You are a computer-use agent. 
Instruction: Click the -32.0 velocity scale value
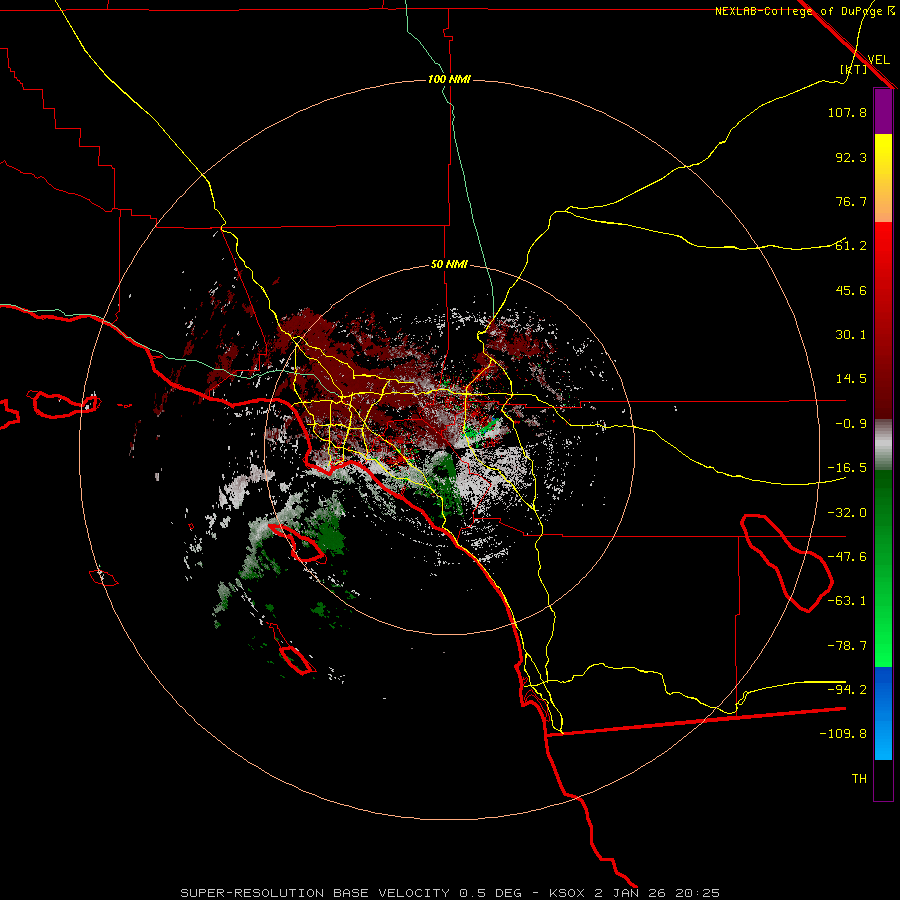847,513
